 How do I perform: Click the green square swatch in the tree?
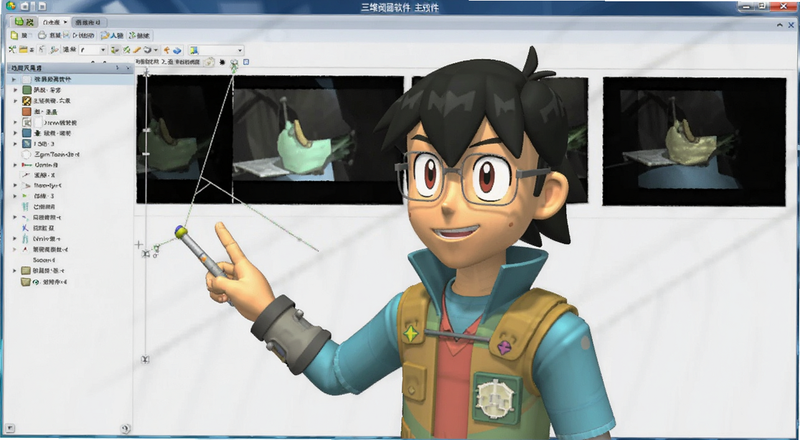[x=27, y=90]
